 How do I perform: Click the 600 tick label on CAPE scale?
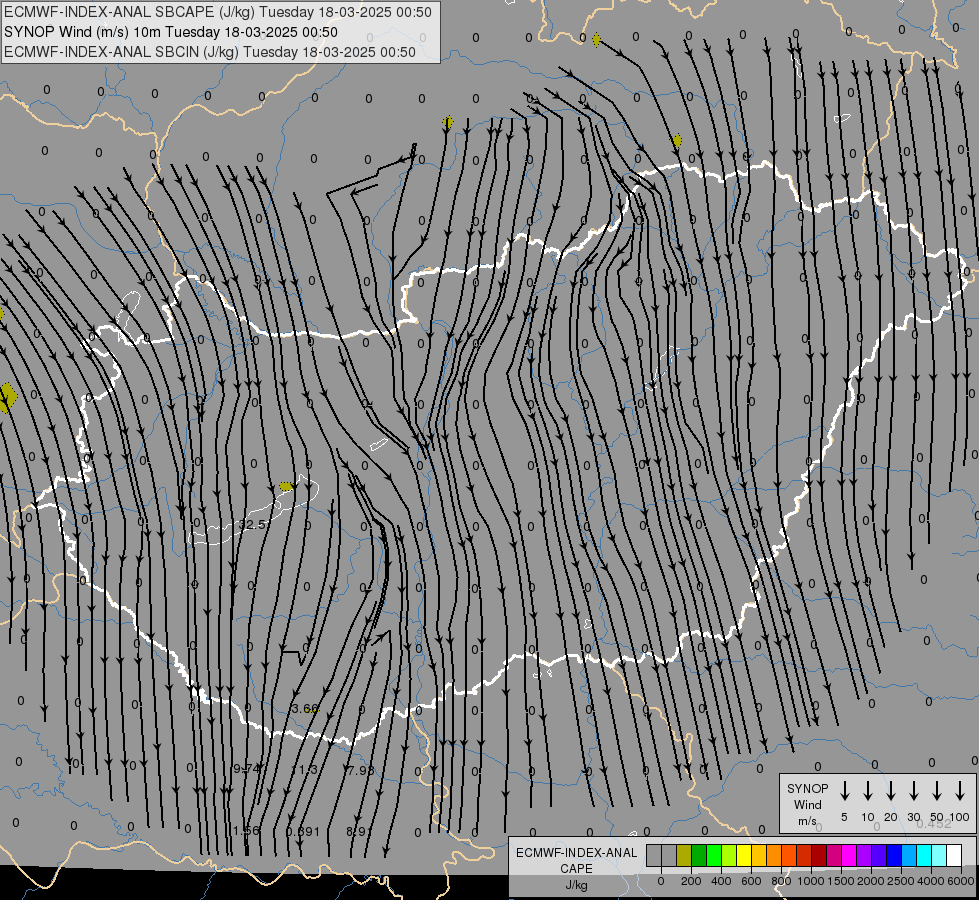(x=751, y=881)
